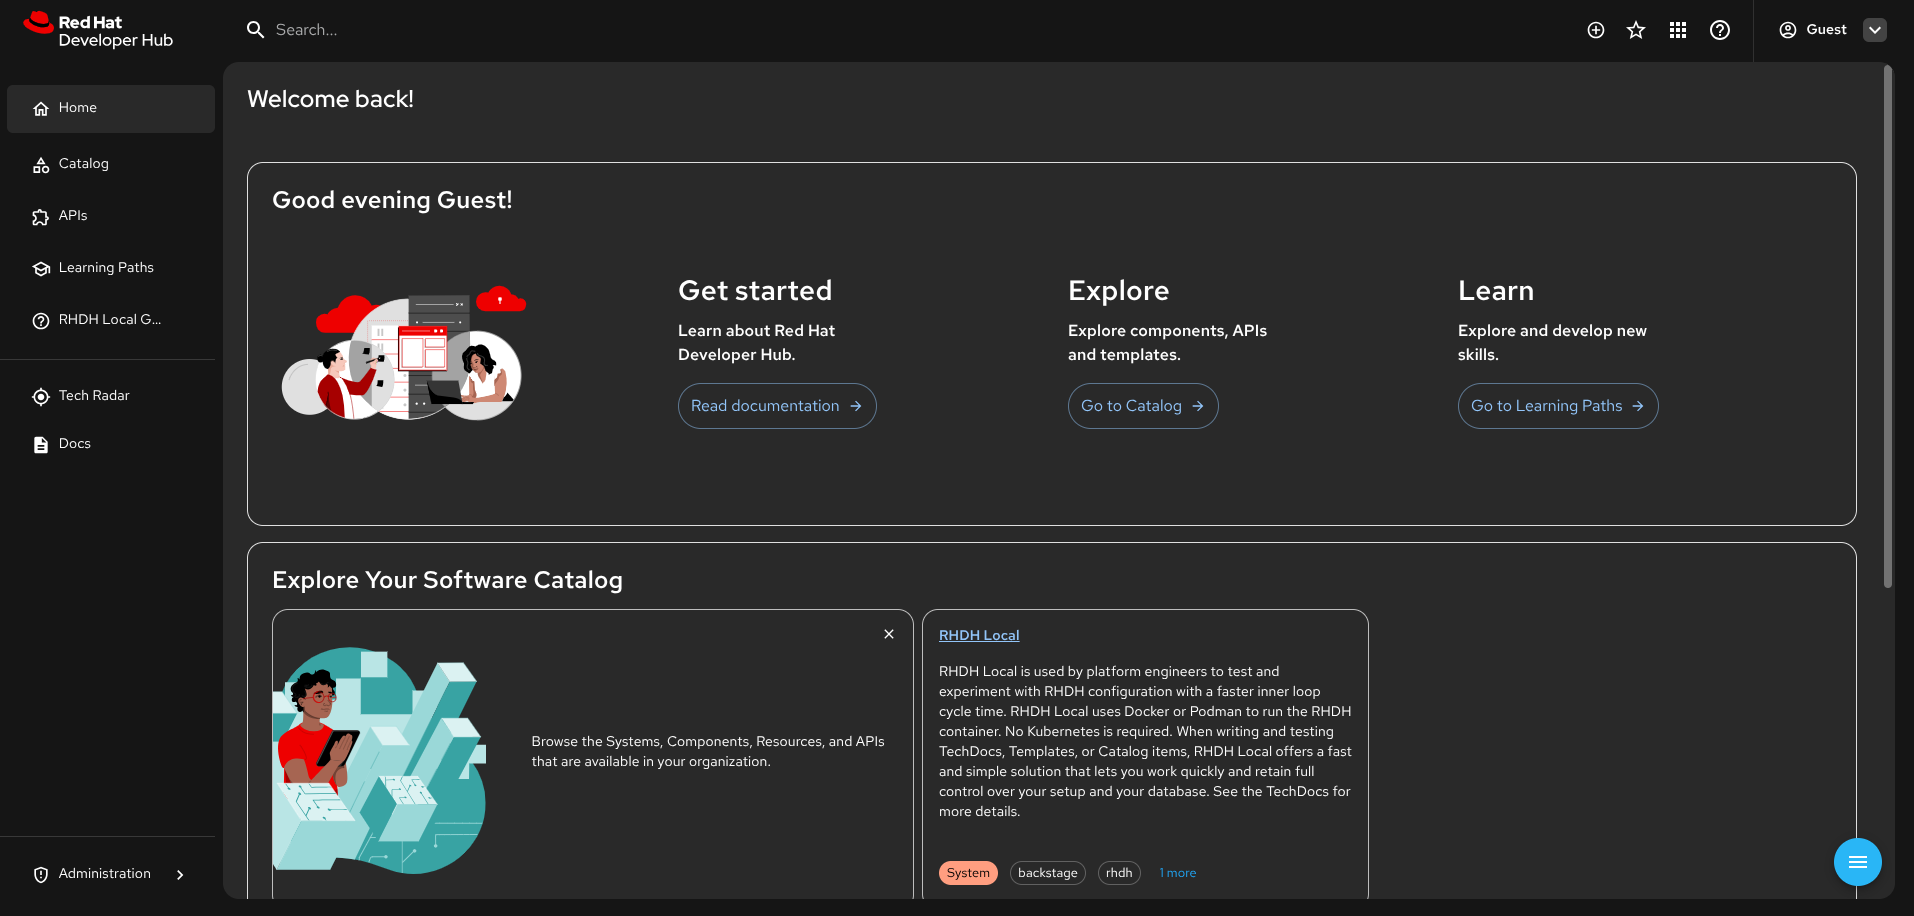The width and height of the screenshot is (1914, 916).
Task: Click the Docs document icon
Action: [41, 445]
